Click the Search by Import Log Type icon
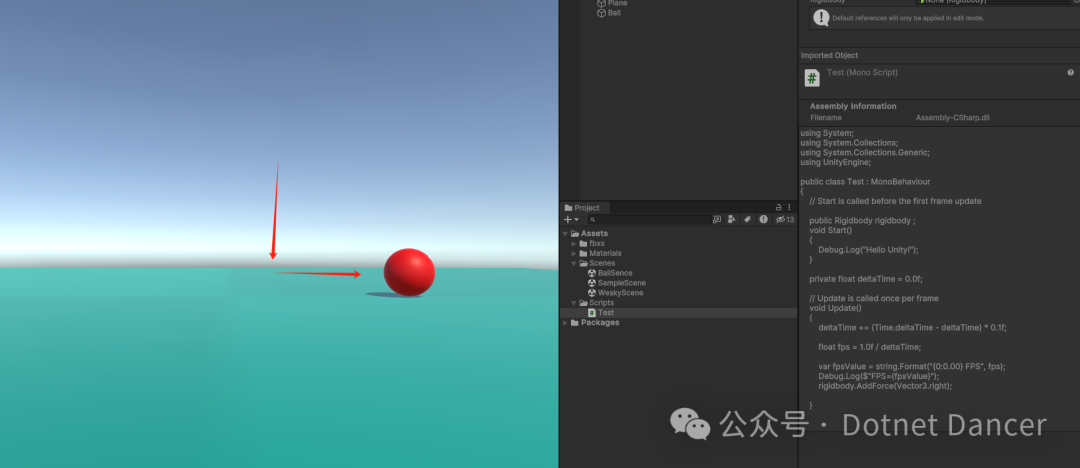The height and width of the screenshot is (468, 1080). point(763,220)
